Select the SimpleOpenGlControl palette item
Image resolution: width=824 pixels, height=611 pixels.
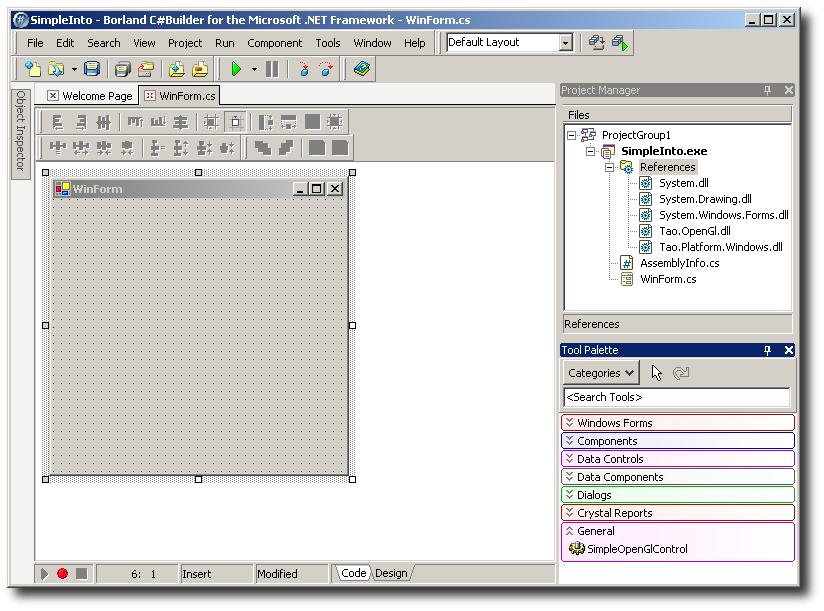pos(628,549)
